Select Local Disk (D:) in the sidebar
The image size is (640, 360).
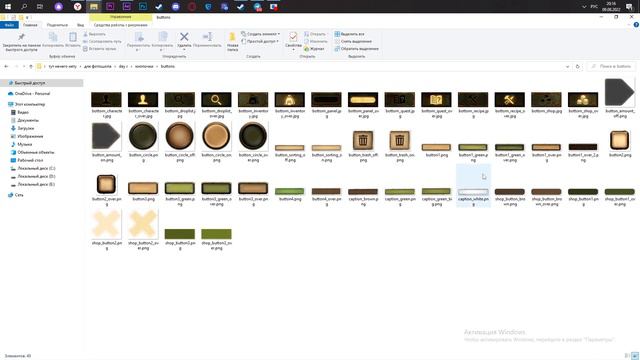click(36, 176)
